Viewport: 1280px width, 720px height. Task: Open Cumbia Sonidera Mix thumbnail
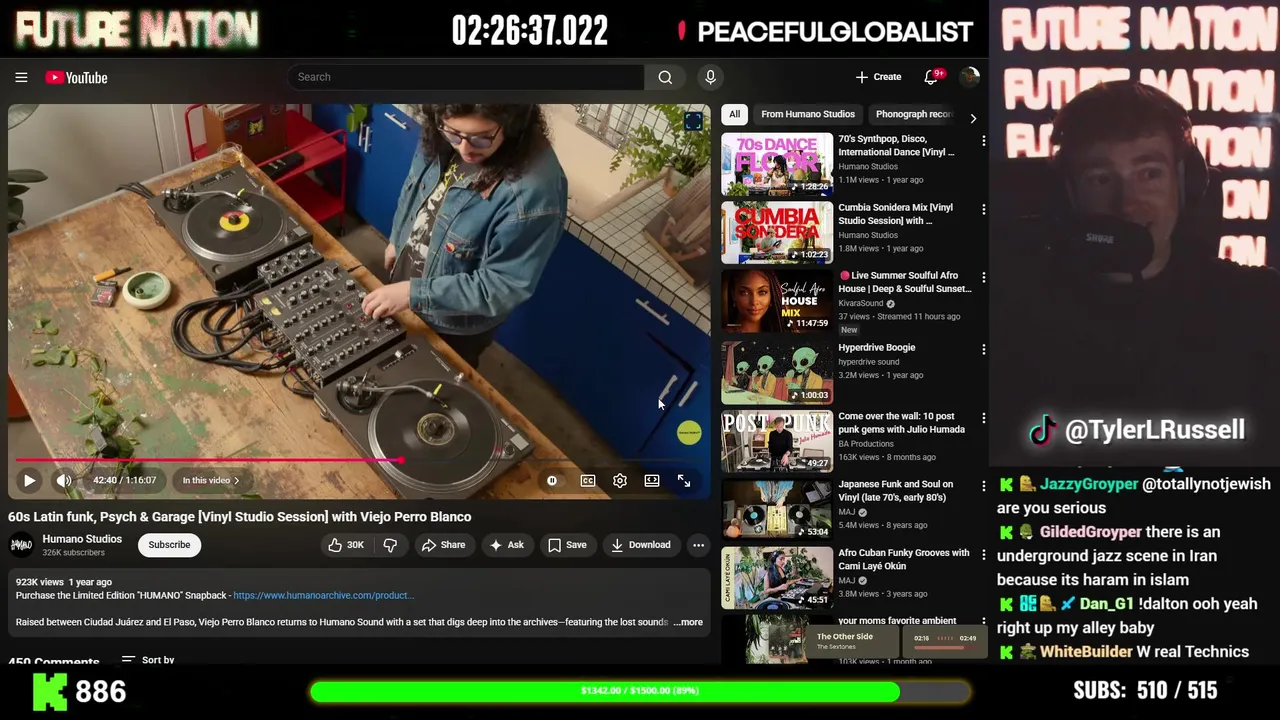tap(777, 233)
